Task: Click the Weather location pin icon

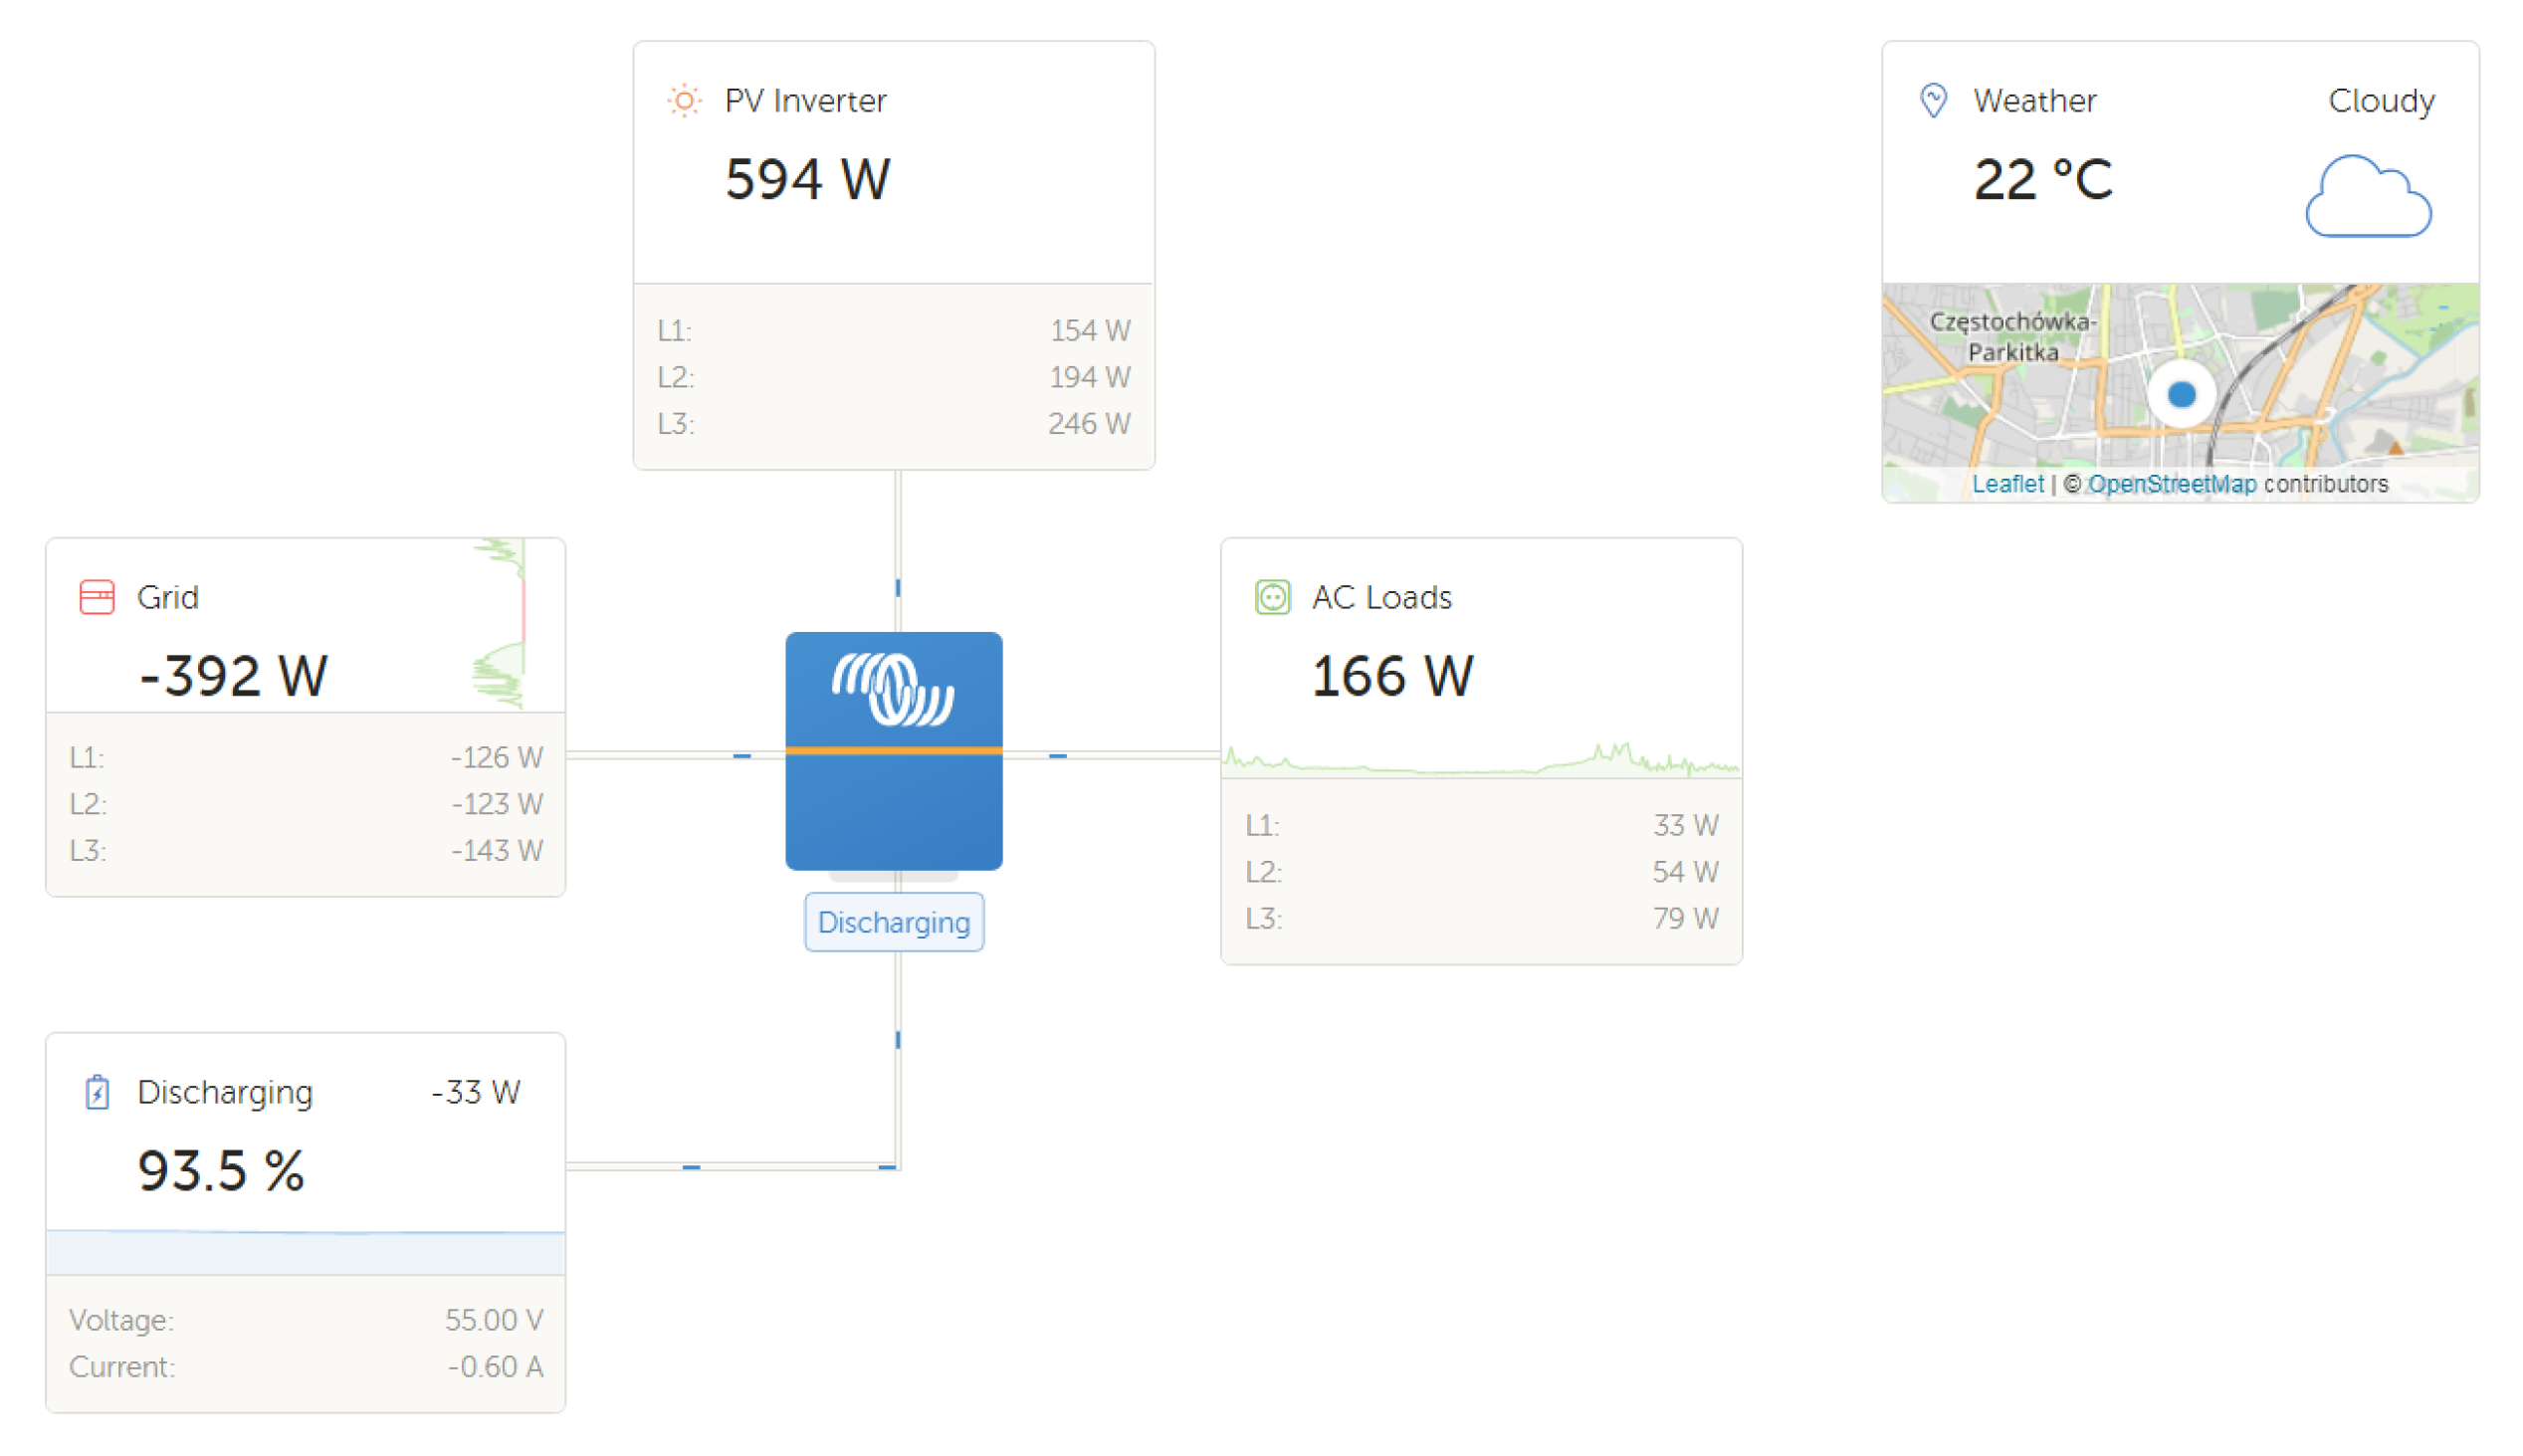Action: (1933, 101)
